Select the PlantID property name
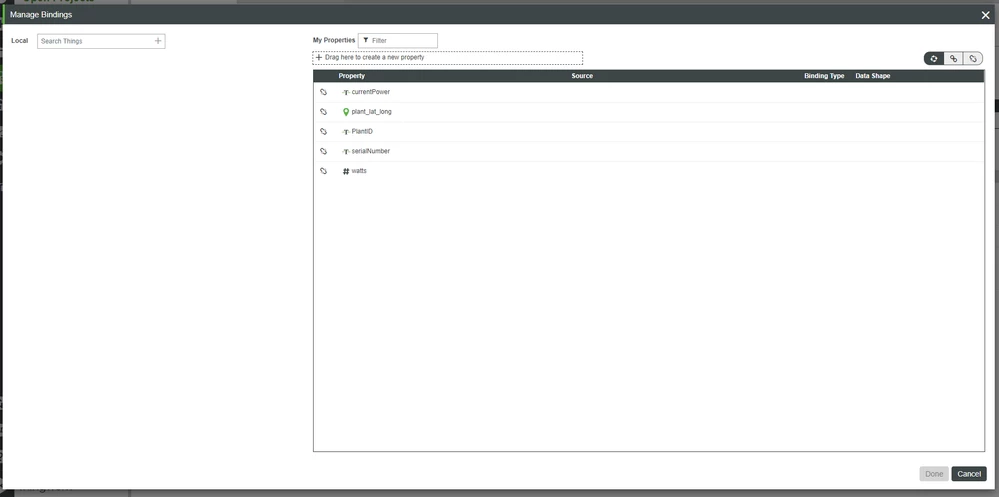The height and width of the screenshot is (497, 999). click(x=362, y=132)
